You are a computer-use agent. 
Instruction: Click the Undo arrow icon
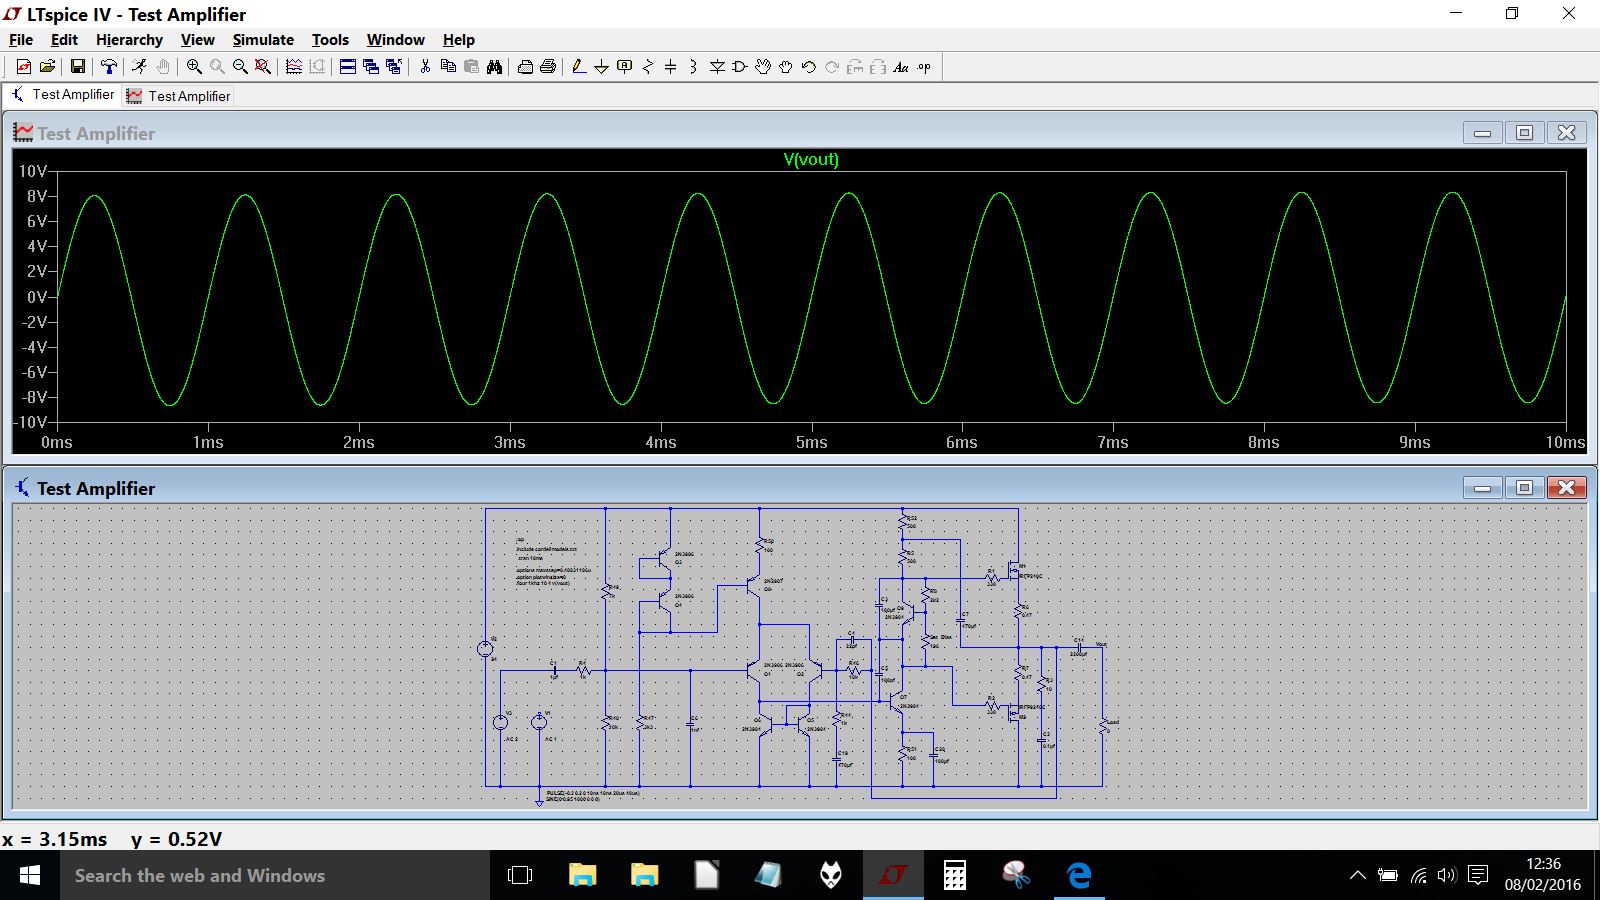(809, 67)
